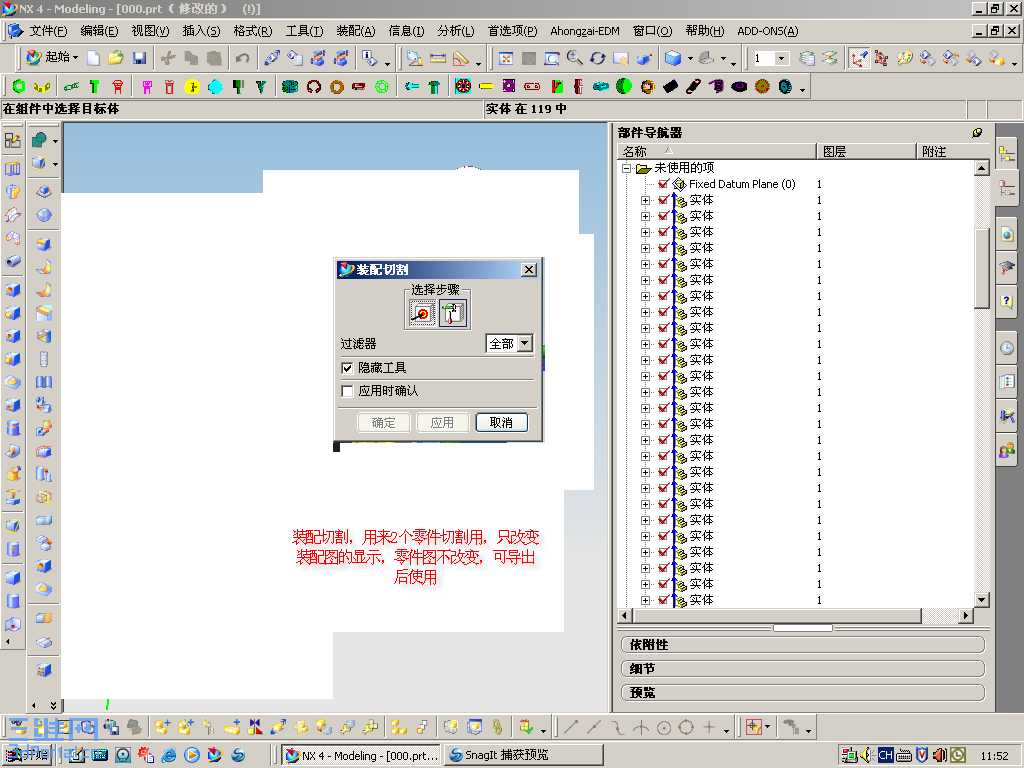Click the WCS dynamics icon

pyautogui.click(x=858, y=58)
